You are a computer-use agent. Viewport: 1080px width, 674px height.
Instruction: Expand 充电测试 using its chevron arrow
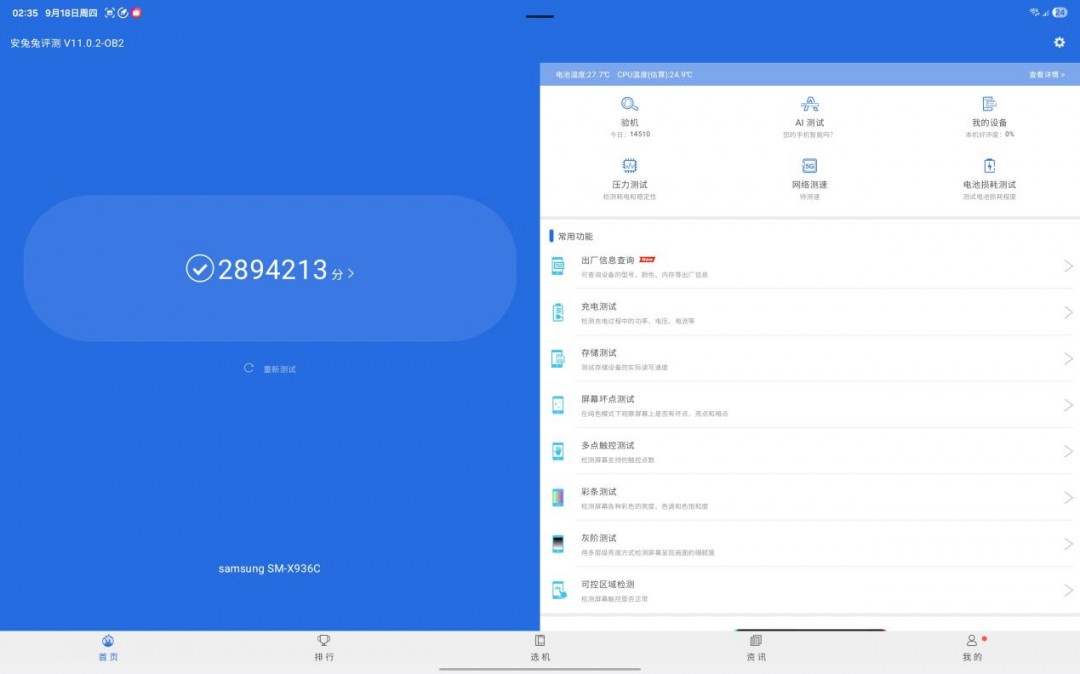pyautogui.click(x=1068, y=313)
